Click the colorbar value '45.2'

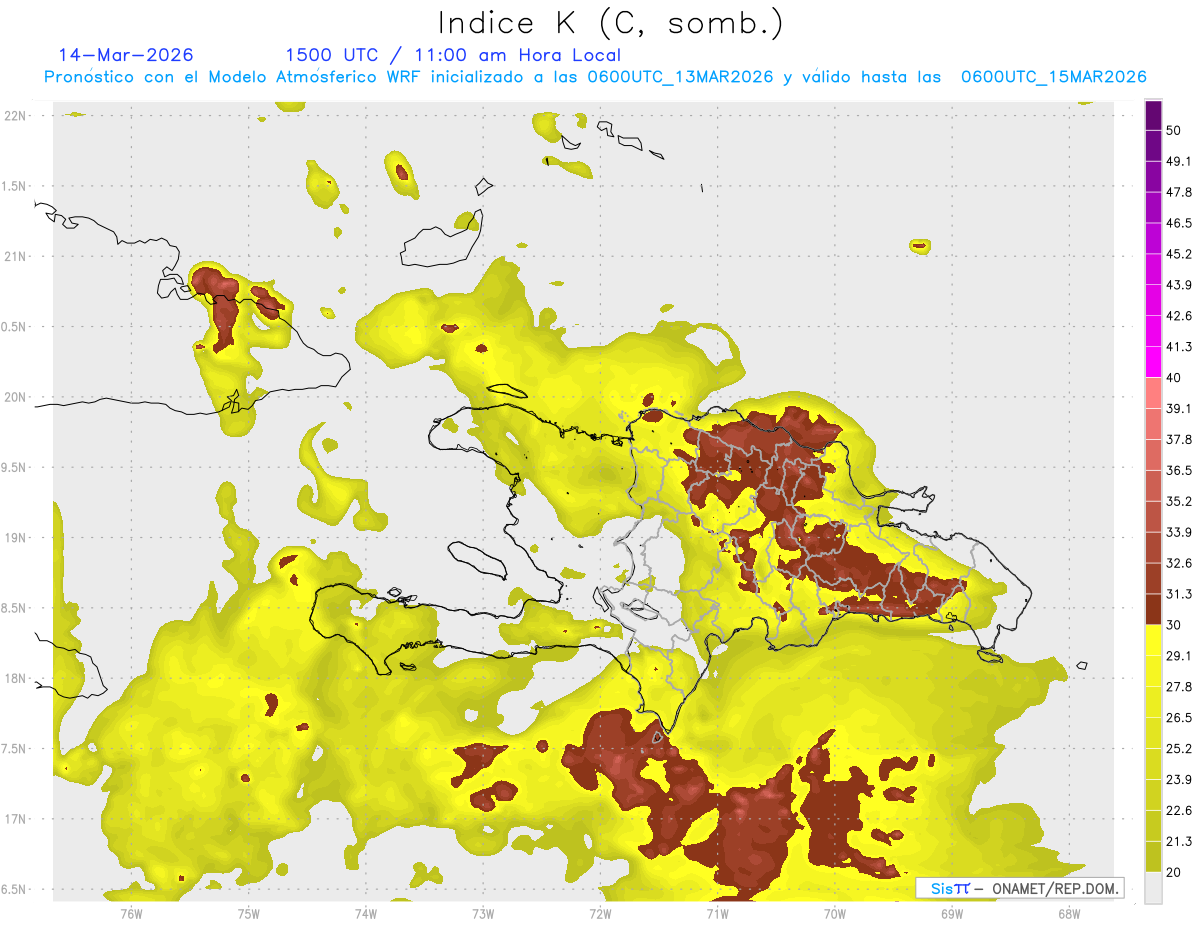[1179, 254]
